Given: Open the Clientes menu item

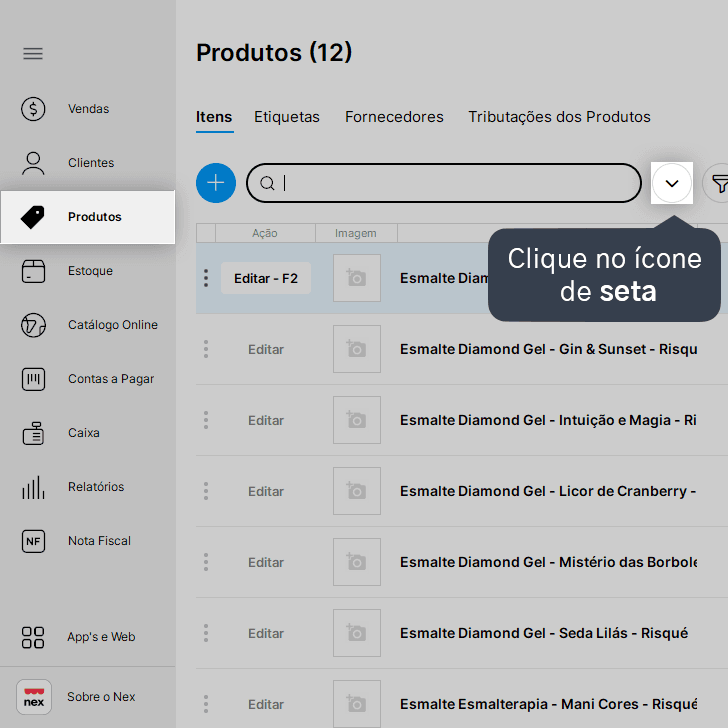Looking at the screenshot, I should [88, 163].
